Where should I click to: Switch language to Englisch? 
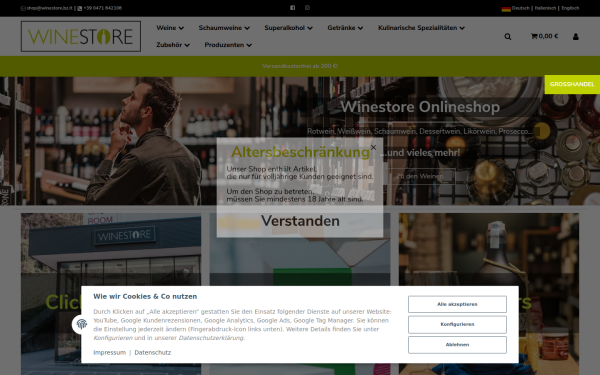coord(570,8)
